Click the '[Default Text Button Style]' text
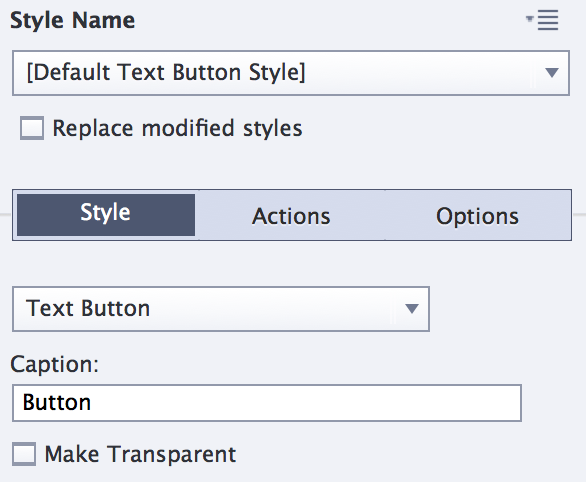Screen dimensions: 586x482 point(166,72)
